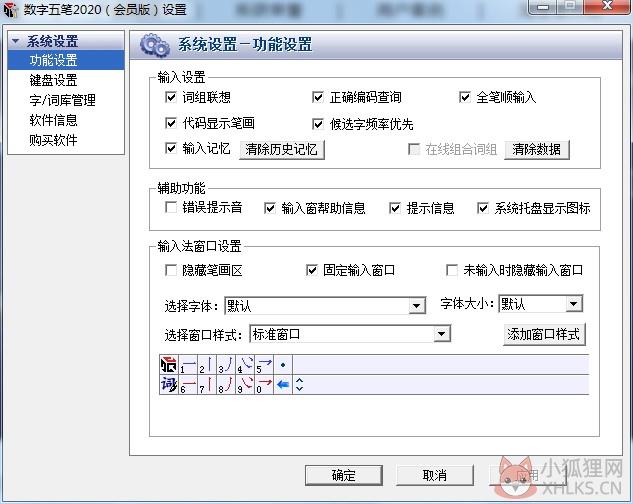
Task: Click the greyed 在线组合词组 checkbox
Action: point(414,149)
